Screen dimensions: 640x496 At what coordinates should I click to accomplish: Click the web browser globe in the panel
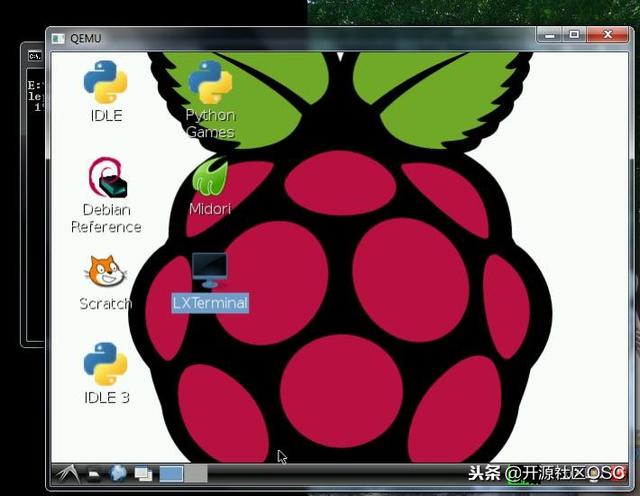(x=118, y=474)
